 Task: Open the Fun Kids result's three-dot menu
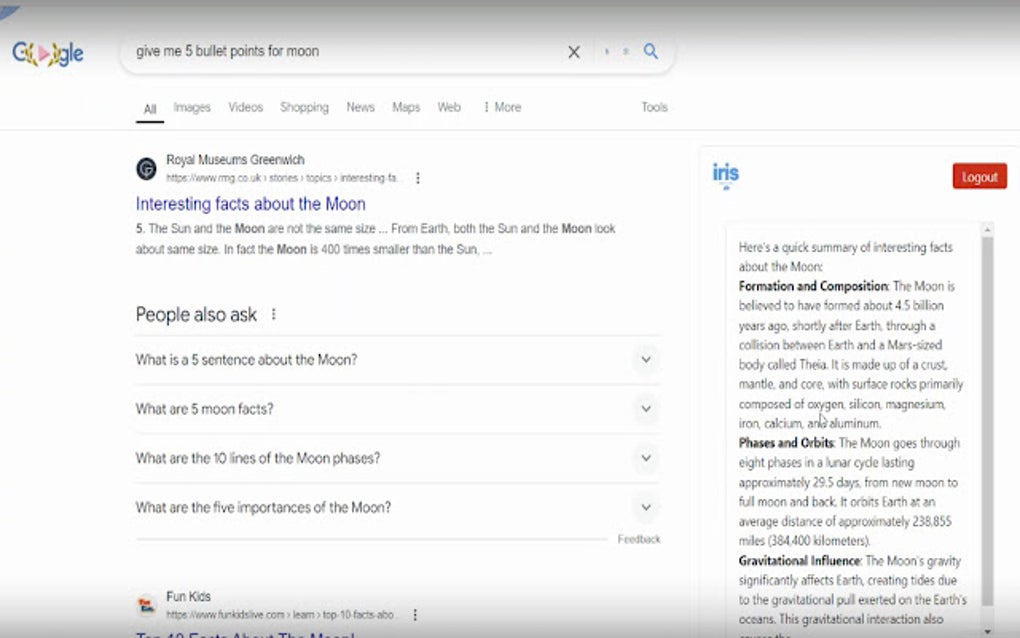click(415, 613)
